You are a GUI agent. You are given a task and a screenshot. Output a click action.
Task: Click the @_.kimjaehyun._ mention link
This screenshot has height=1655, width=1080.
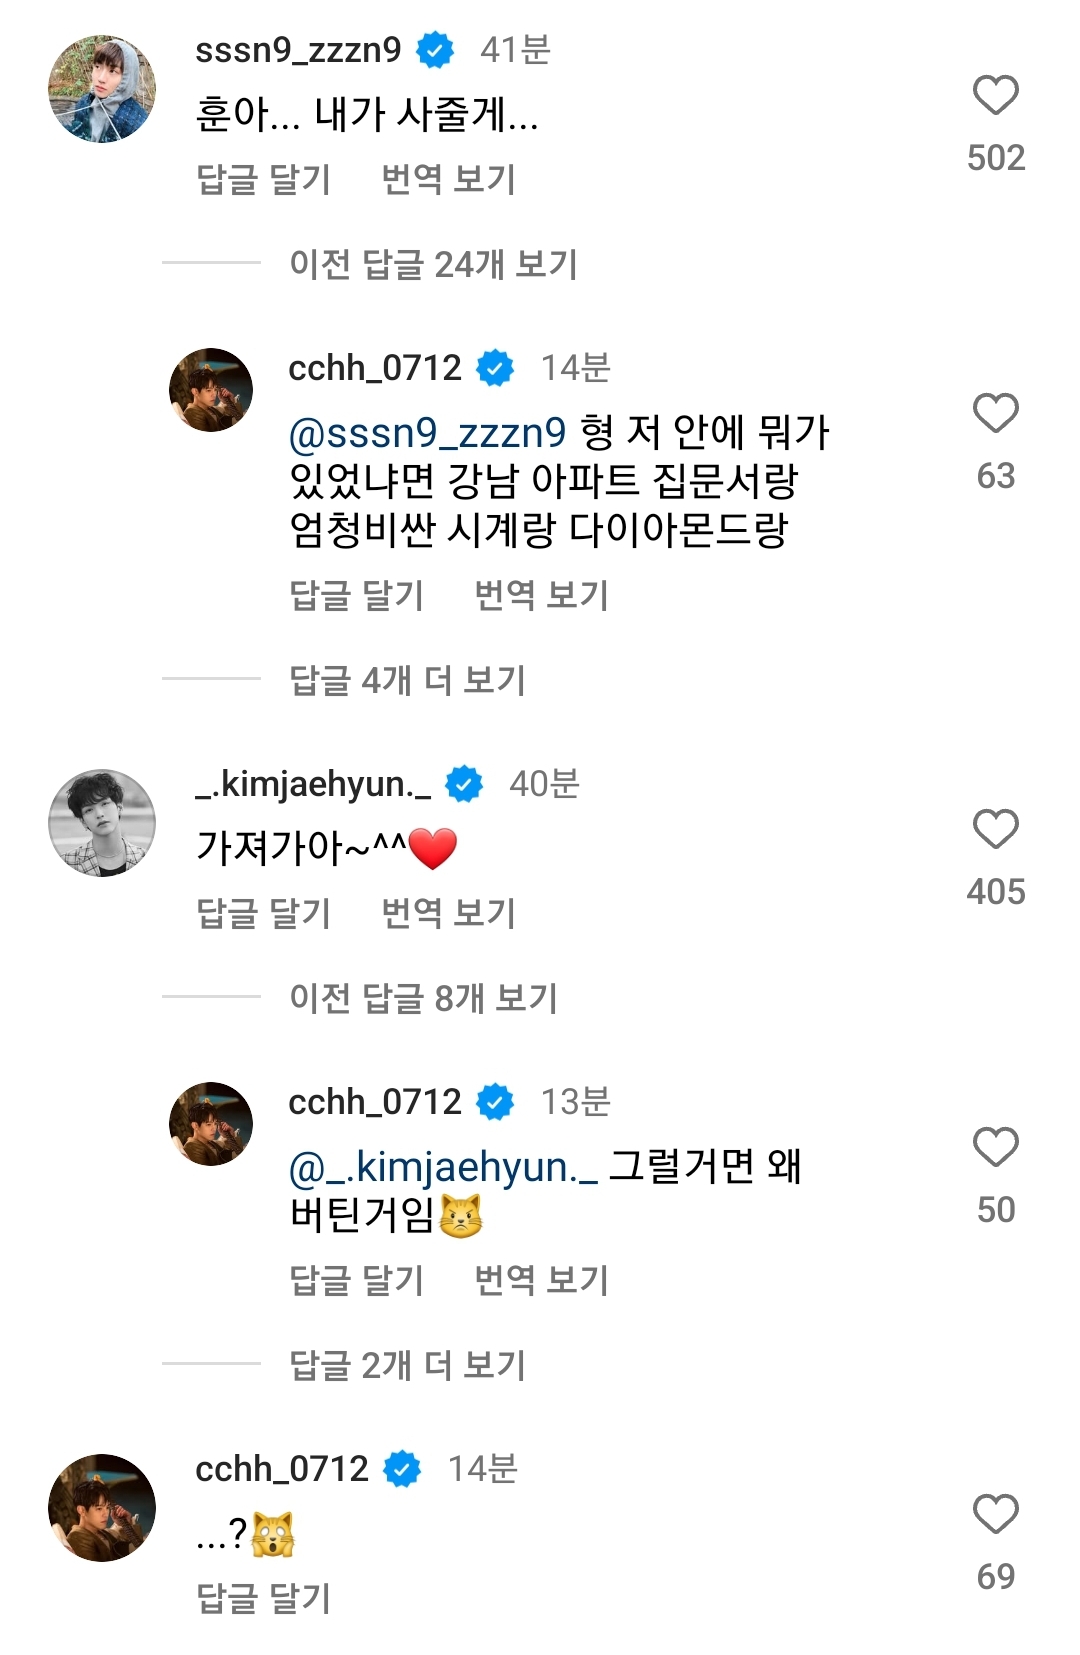[x=443, y=1167]
